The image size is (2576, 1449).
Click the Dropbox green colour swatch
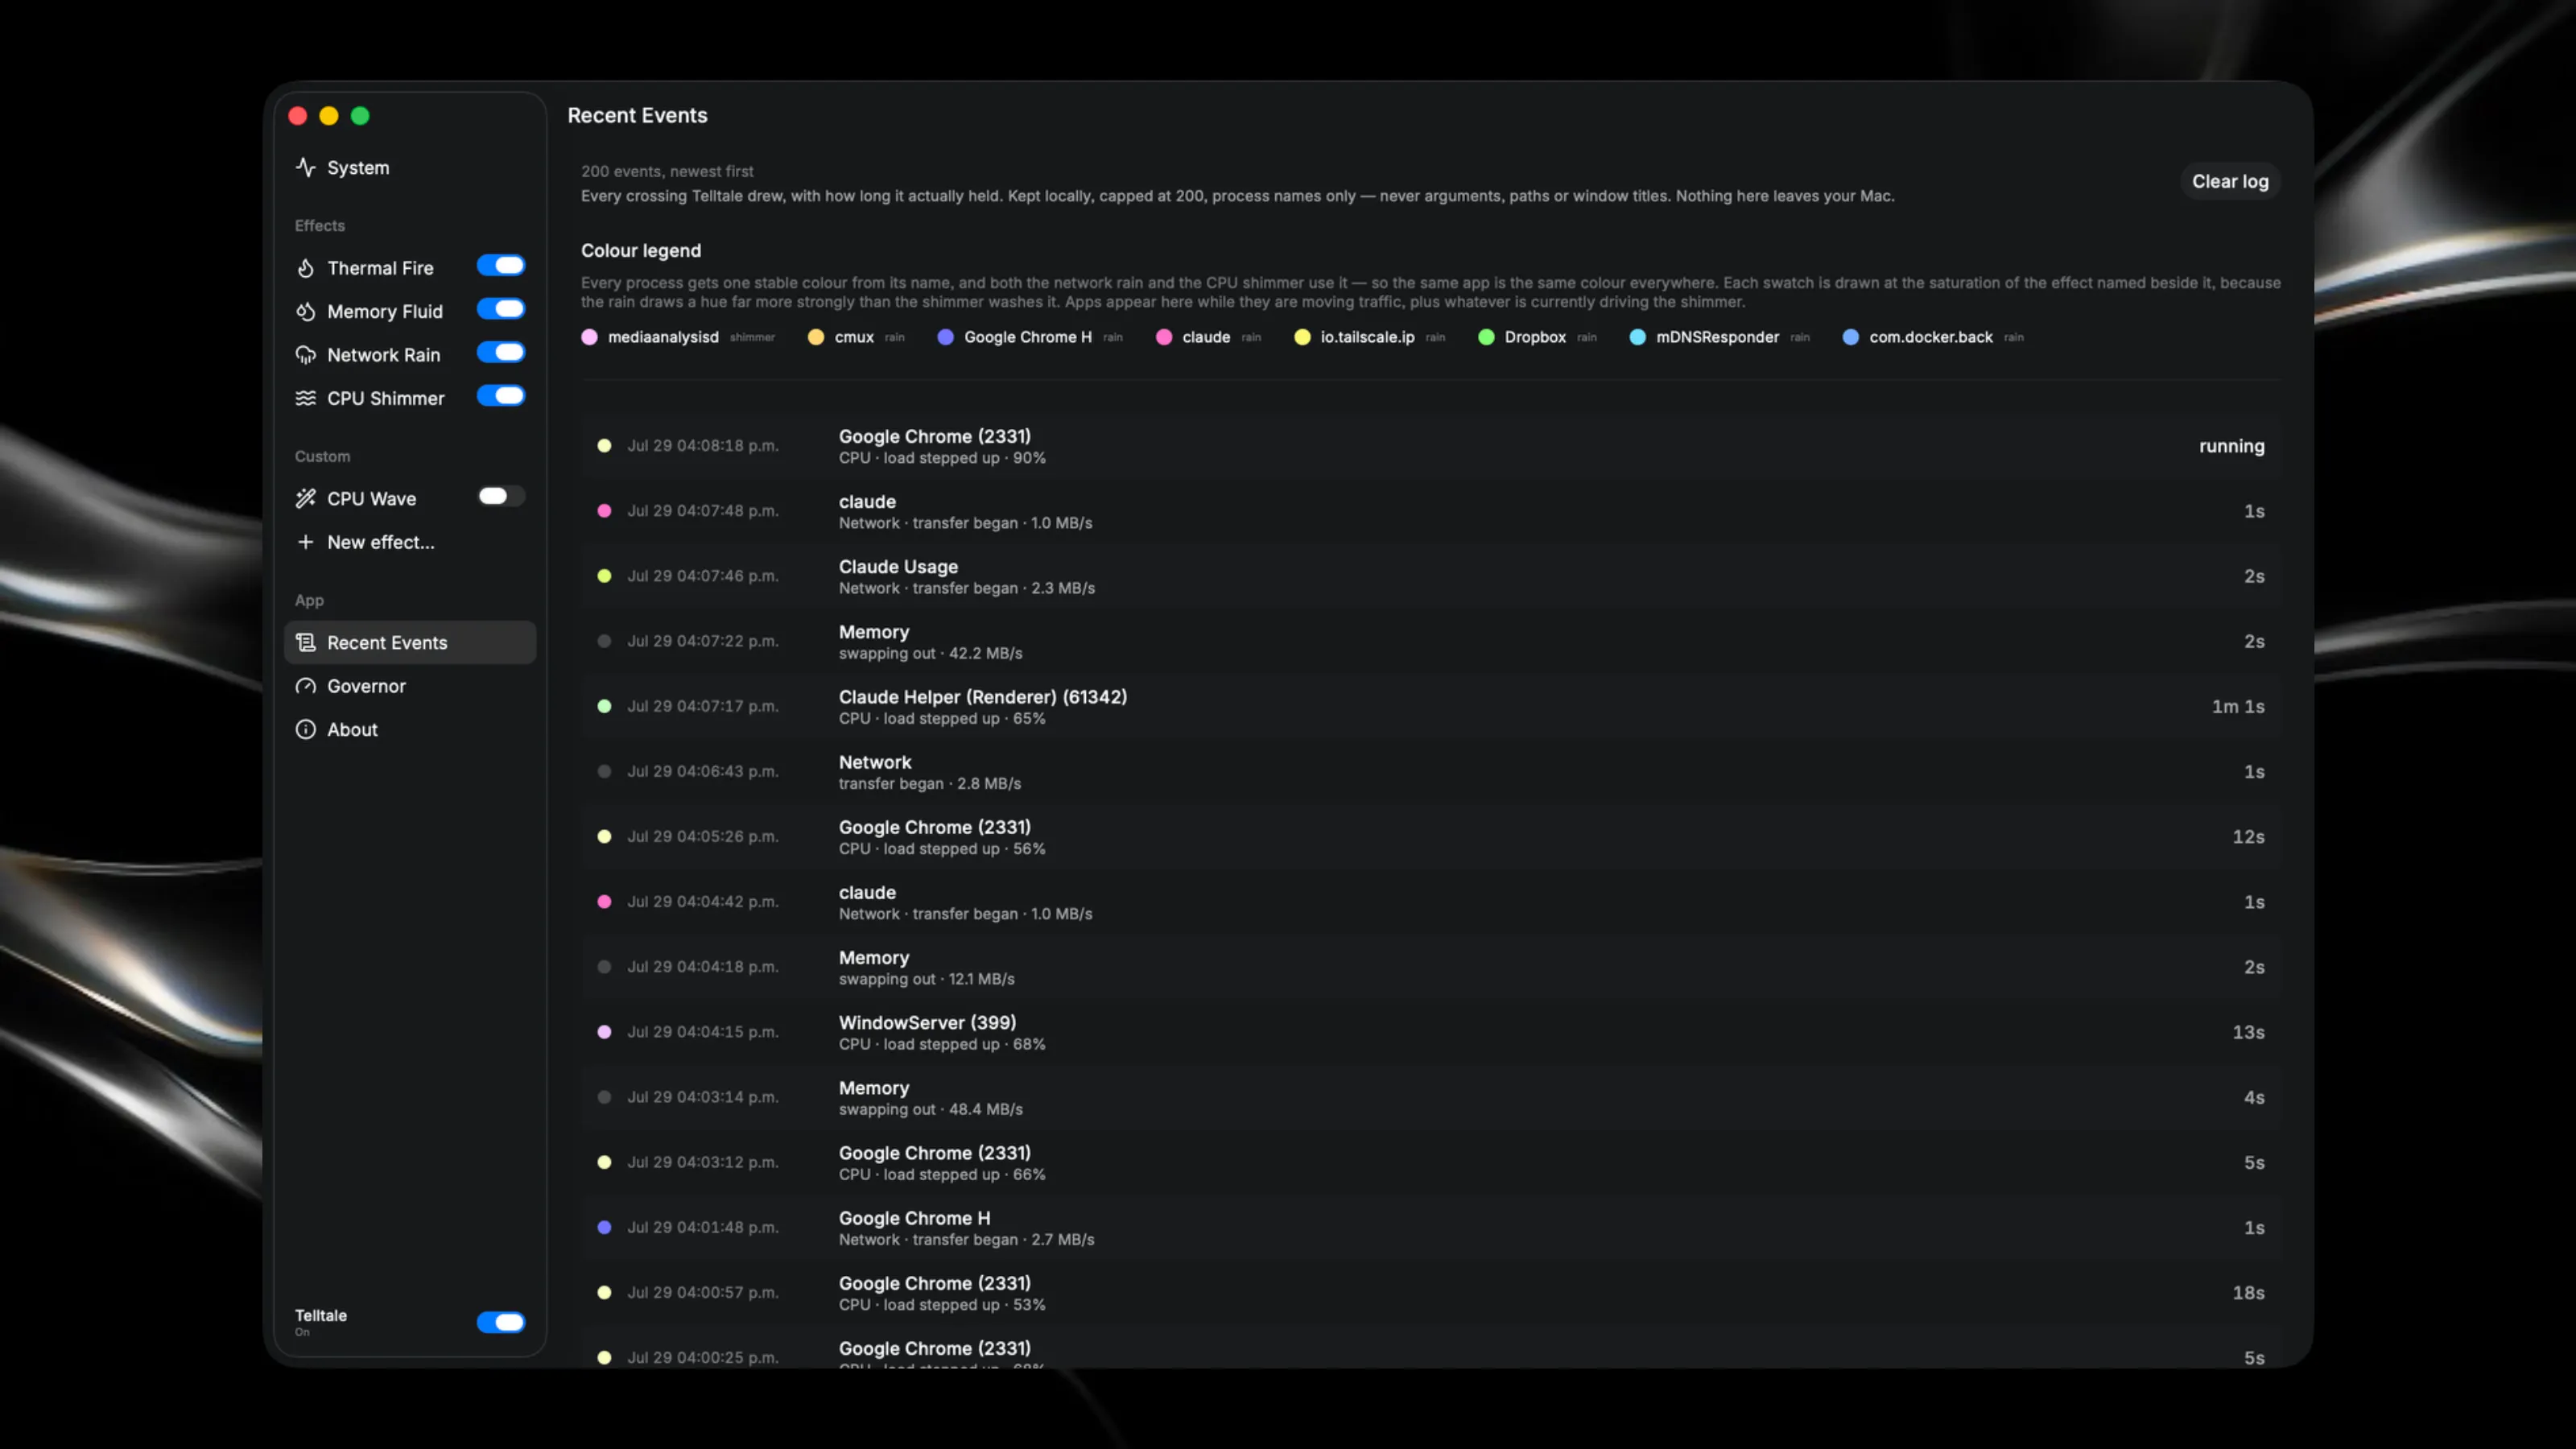(1486, 337)
